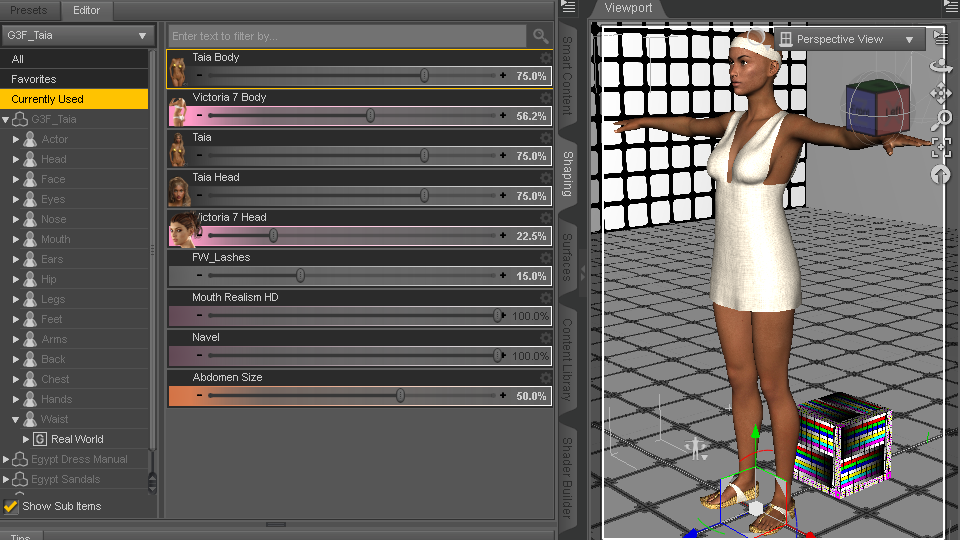Viewport: 960px width, 540px height.
Task: Click the Navel value 100.0% field
Action: [x=530, y=356]
